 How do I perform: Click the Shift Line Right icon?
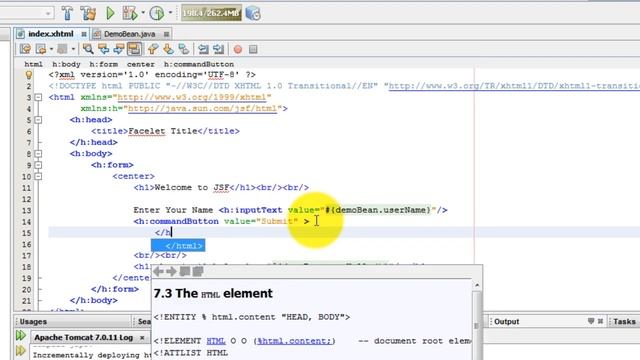(x=218, y=49)
